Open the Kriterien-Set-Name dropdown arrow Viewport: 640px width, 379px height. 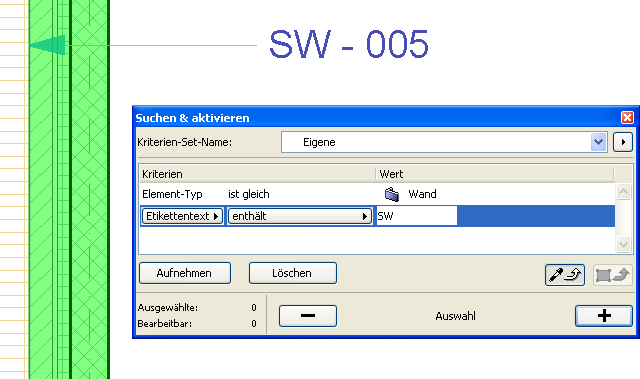pyautogui.click(x=598, y=142)
